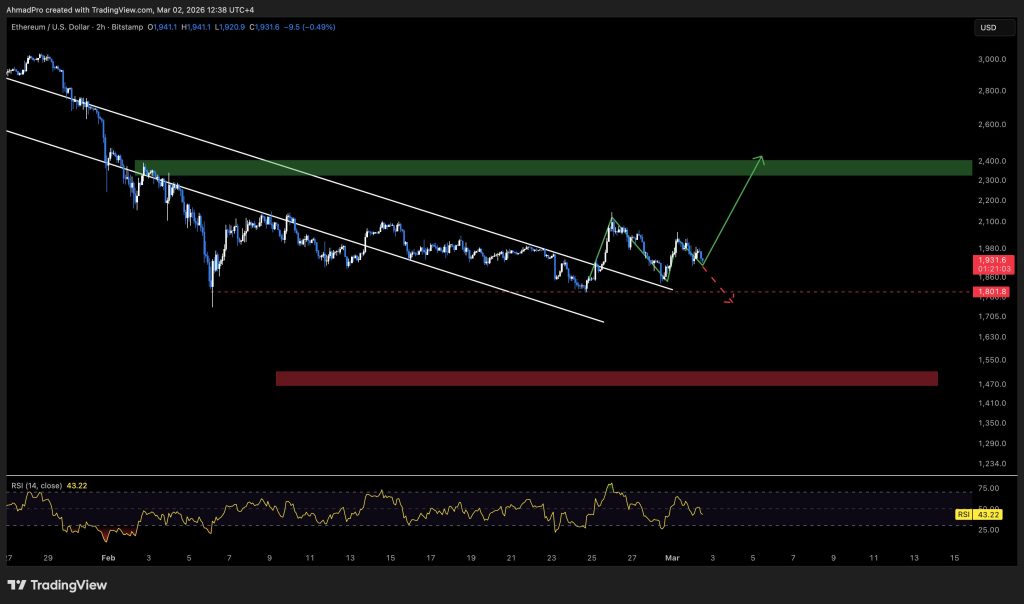
Task: Select the red 1,931.6 current price label
Action: tap(988, 260)
